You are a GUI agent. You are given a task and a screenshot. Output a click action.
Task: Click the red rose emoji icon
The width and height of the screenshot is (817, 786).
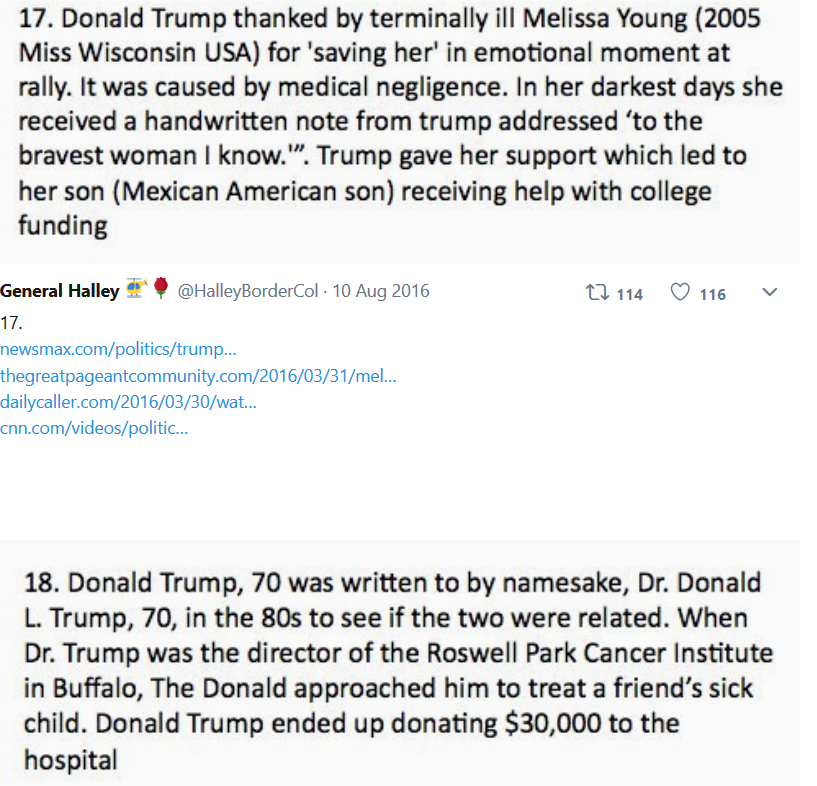162,288
